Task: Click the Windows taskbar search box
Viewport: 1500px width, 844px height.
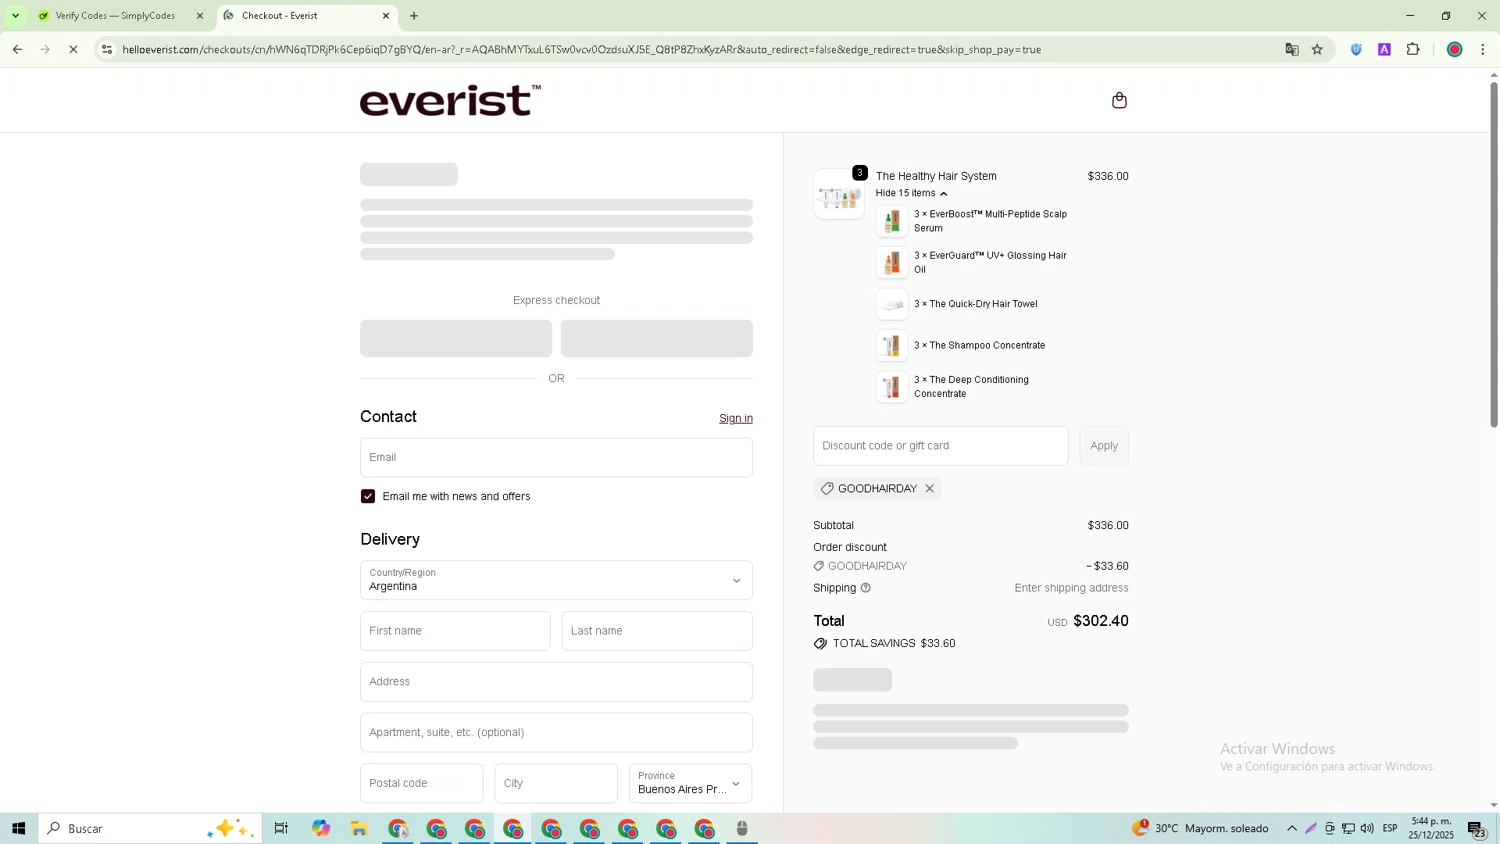Action: (x=150, y=828)
